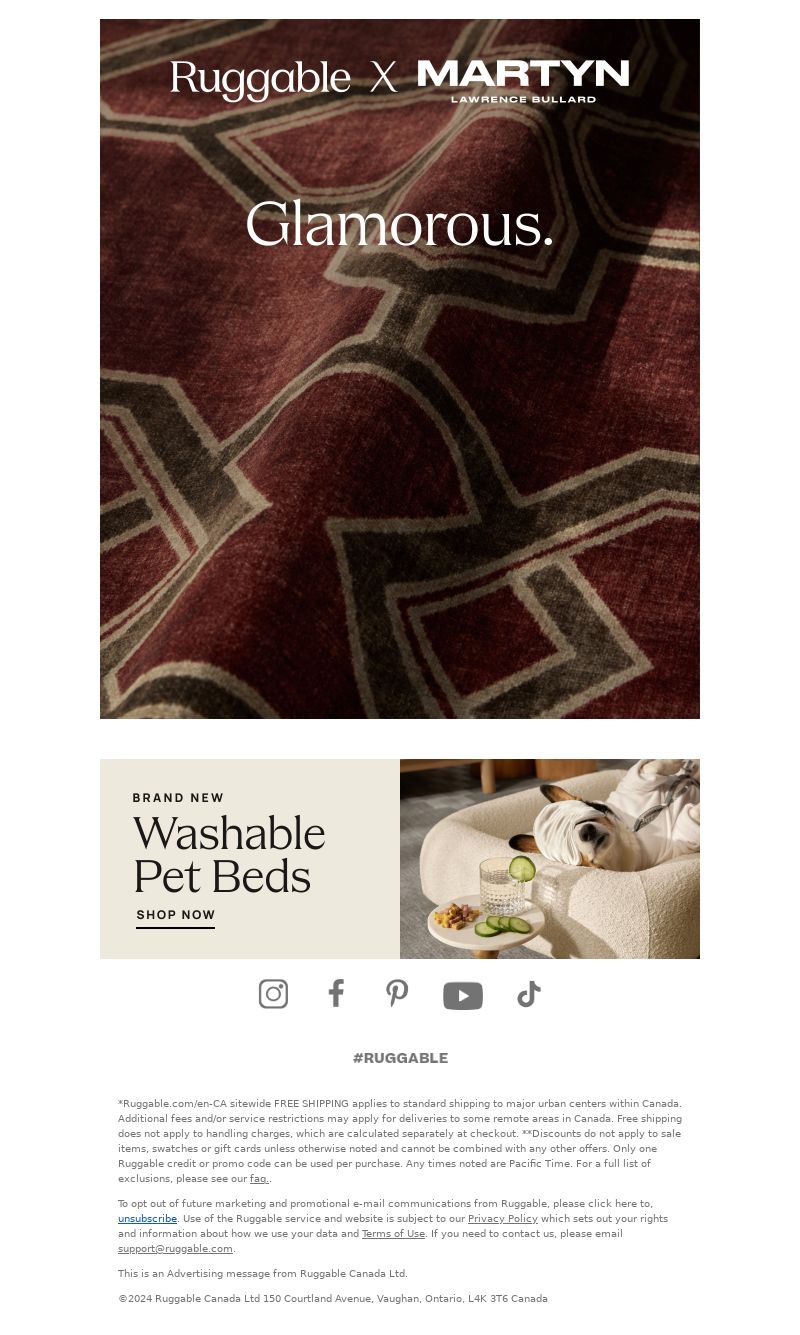Click the support@ruggable.com email address
The width and height of the screenshot is (800, 1335).
click(x=175, y=1249)
